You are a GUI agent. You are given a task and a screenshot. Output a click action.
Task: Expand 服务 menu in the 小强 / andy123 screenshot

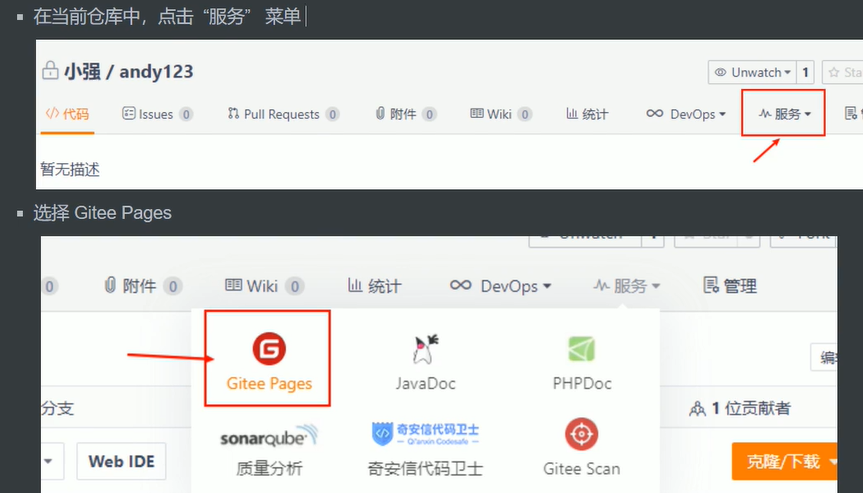tap(784, 114)
